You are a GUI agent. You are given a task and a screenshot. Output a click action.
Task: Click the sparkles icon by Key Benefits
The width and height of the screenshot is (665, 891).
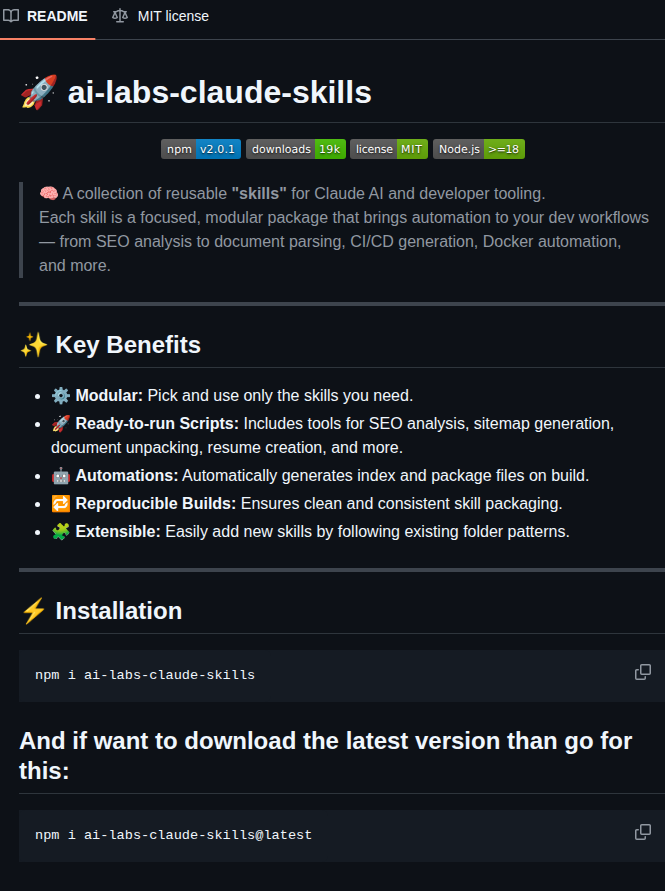pos(34,345)
